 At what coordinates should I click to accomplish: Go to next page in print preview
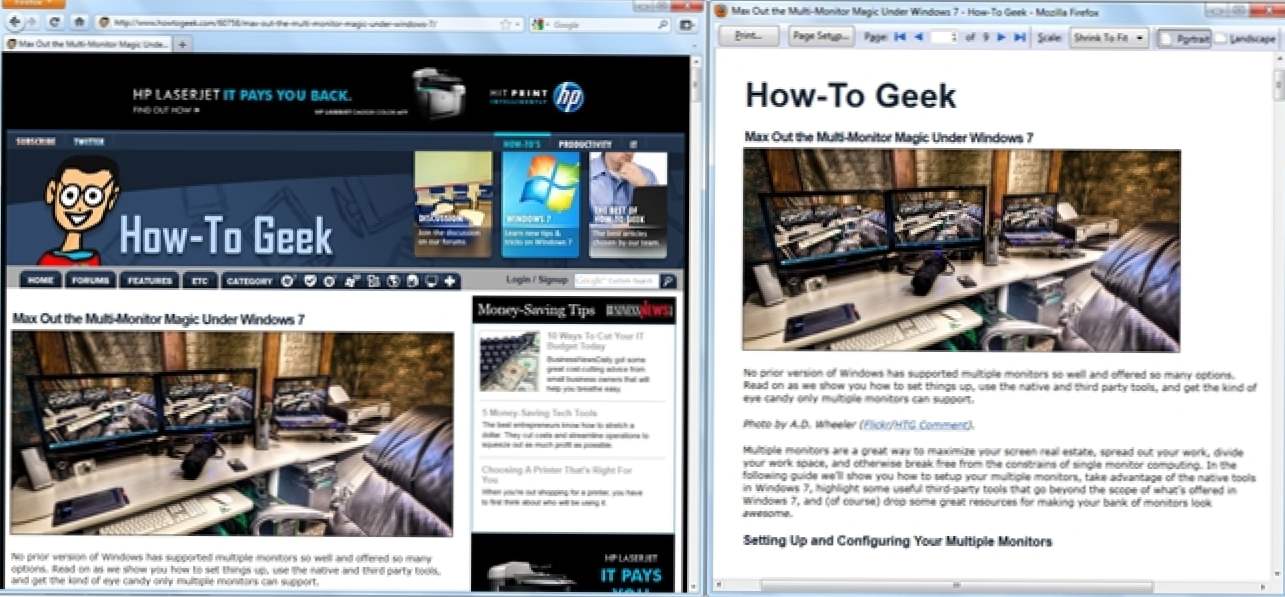coord(1002,37)
